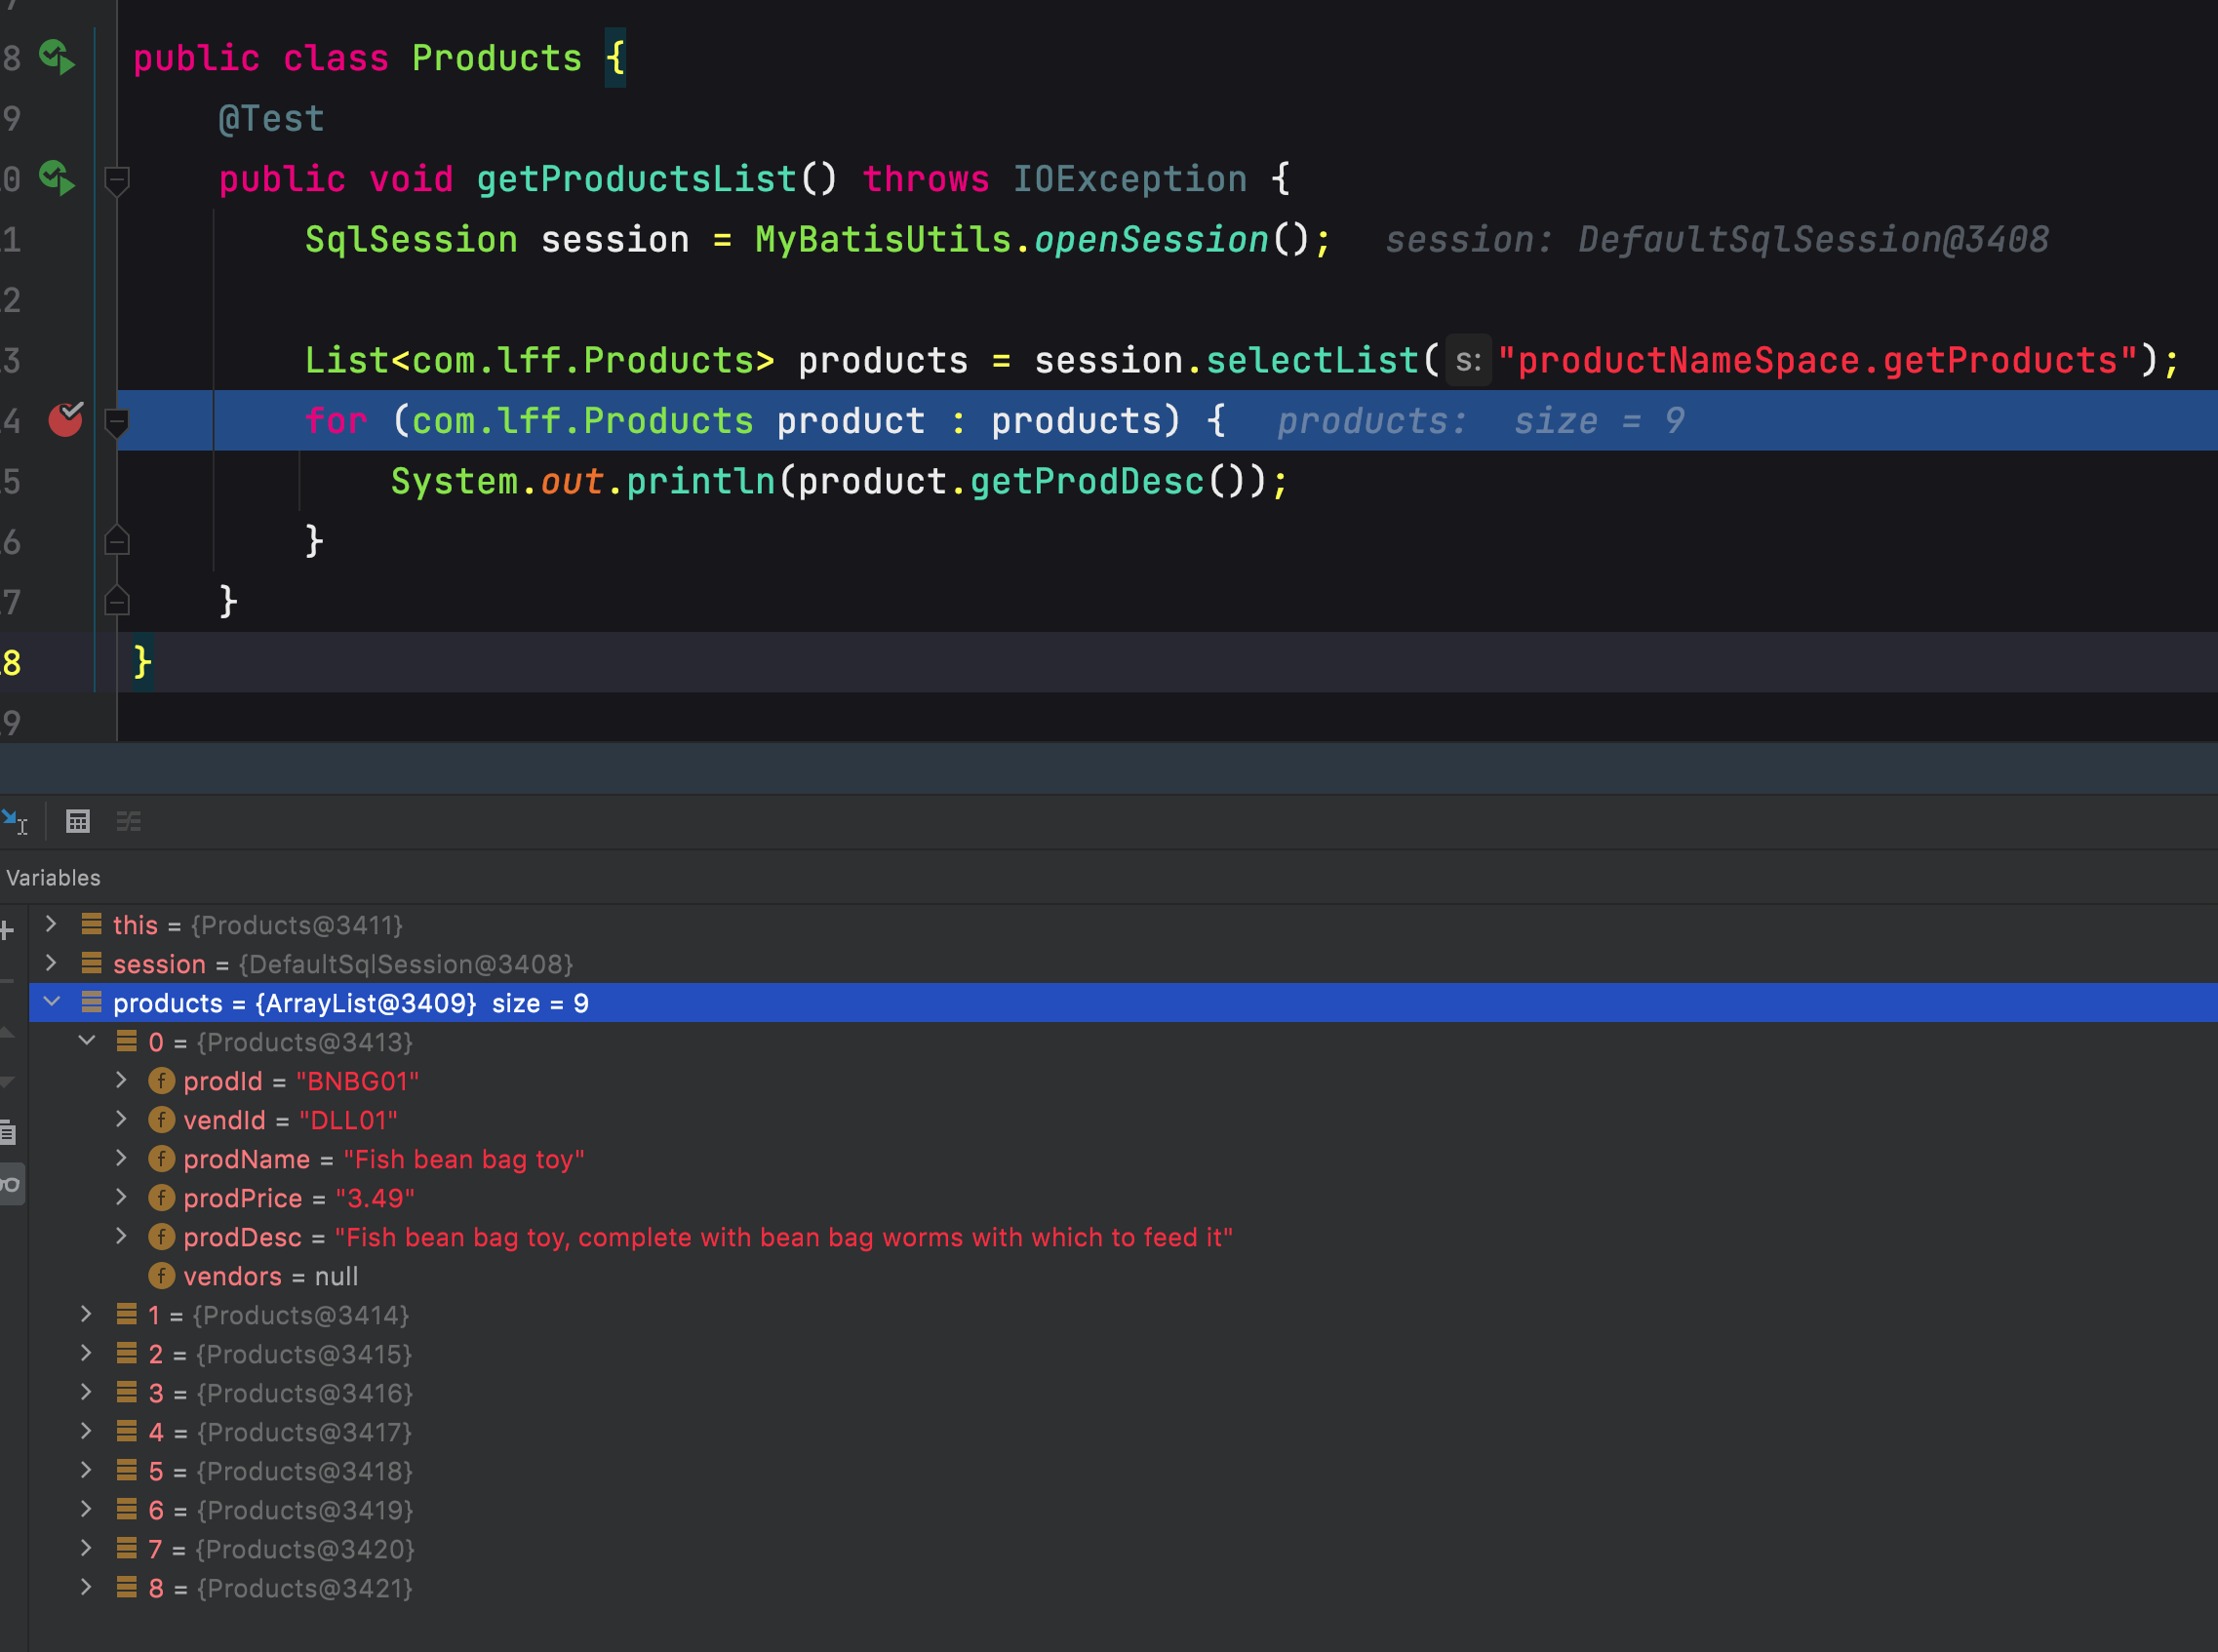The height and width of the screenshot is (1652, 2218).
Task: Collapse the 'products' ArrayList node
Action: pyautogui.click(x=52, y=1002)
